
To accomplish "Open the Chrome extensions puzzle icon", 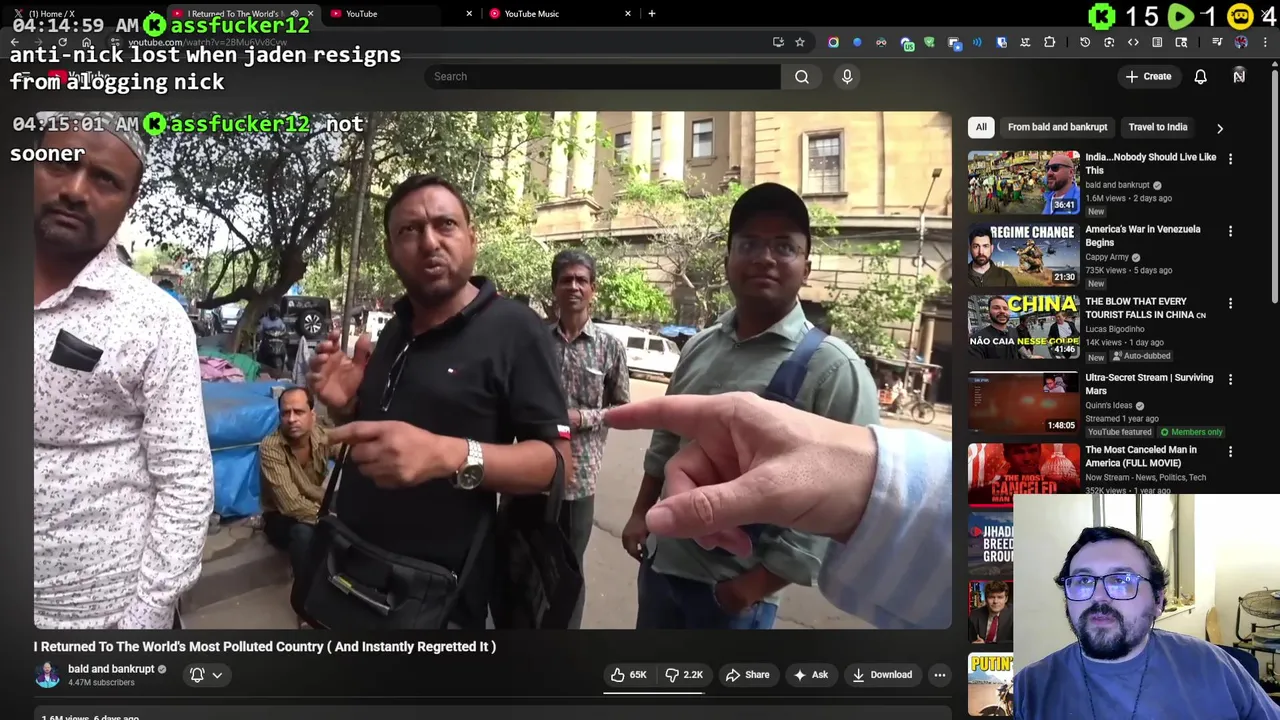I will (1049, 42).
